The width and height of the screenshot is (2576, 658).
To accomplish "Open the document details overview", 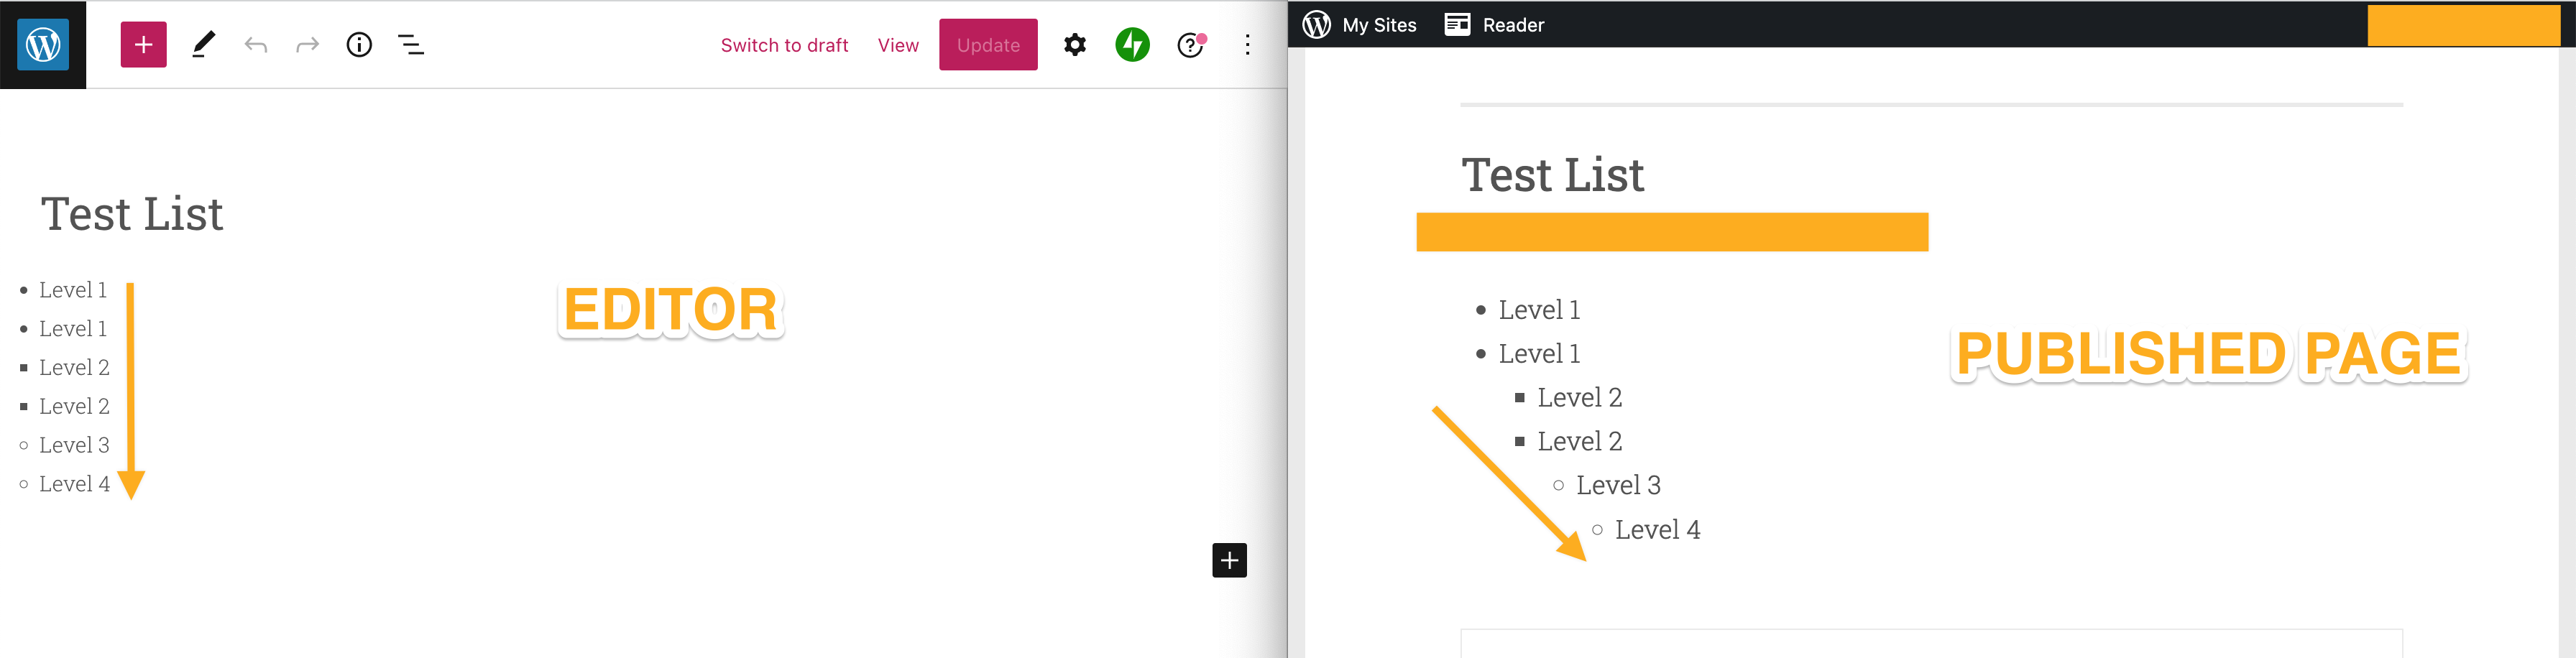I will click(358, 44).
